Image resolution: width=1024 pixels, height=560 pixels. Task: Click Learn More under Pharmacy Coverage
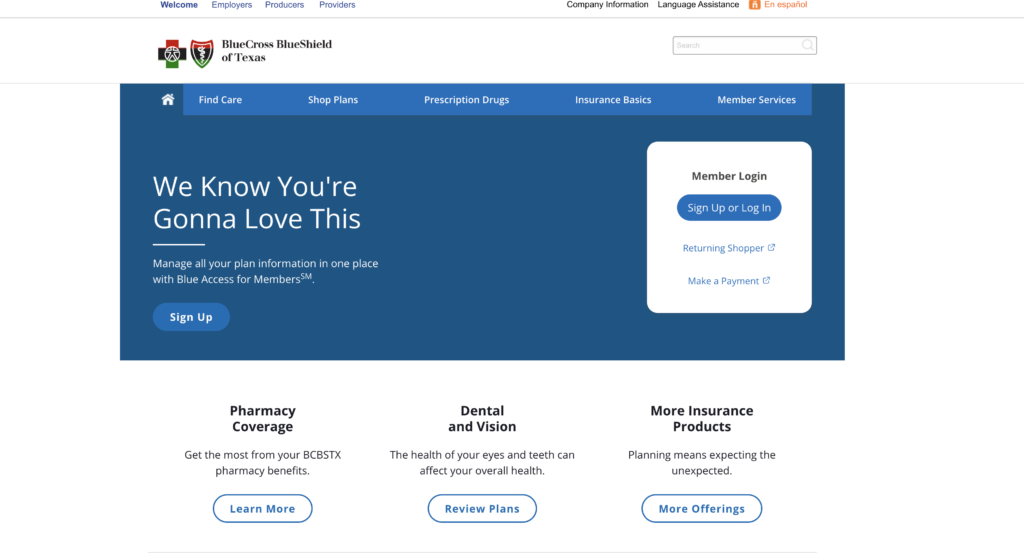[x=263, y=508]
